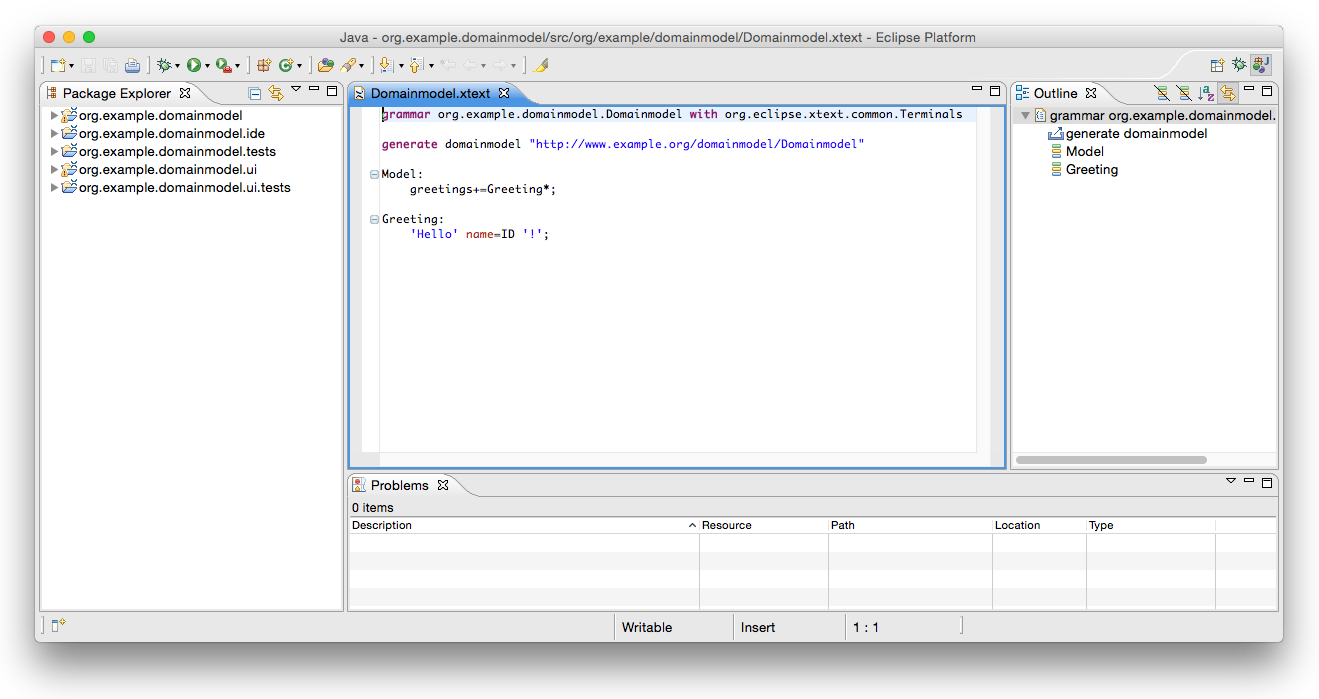Image resolution: width=1319 pixels, height=699 pixels.
Task: Collapse All in Package Explorer
Action: click(x=255, y=93)
